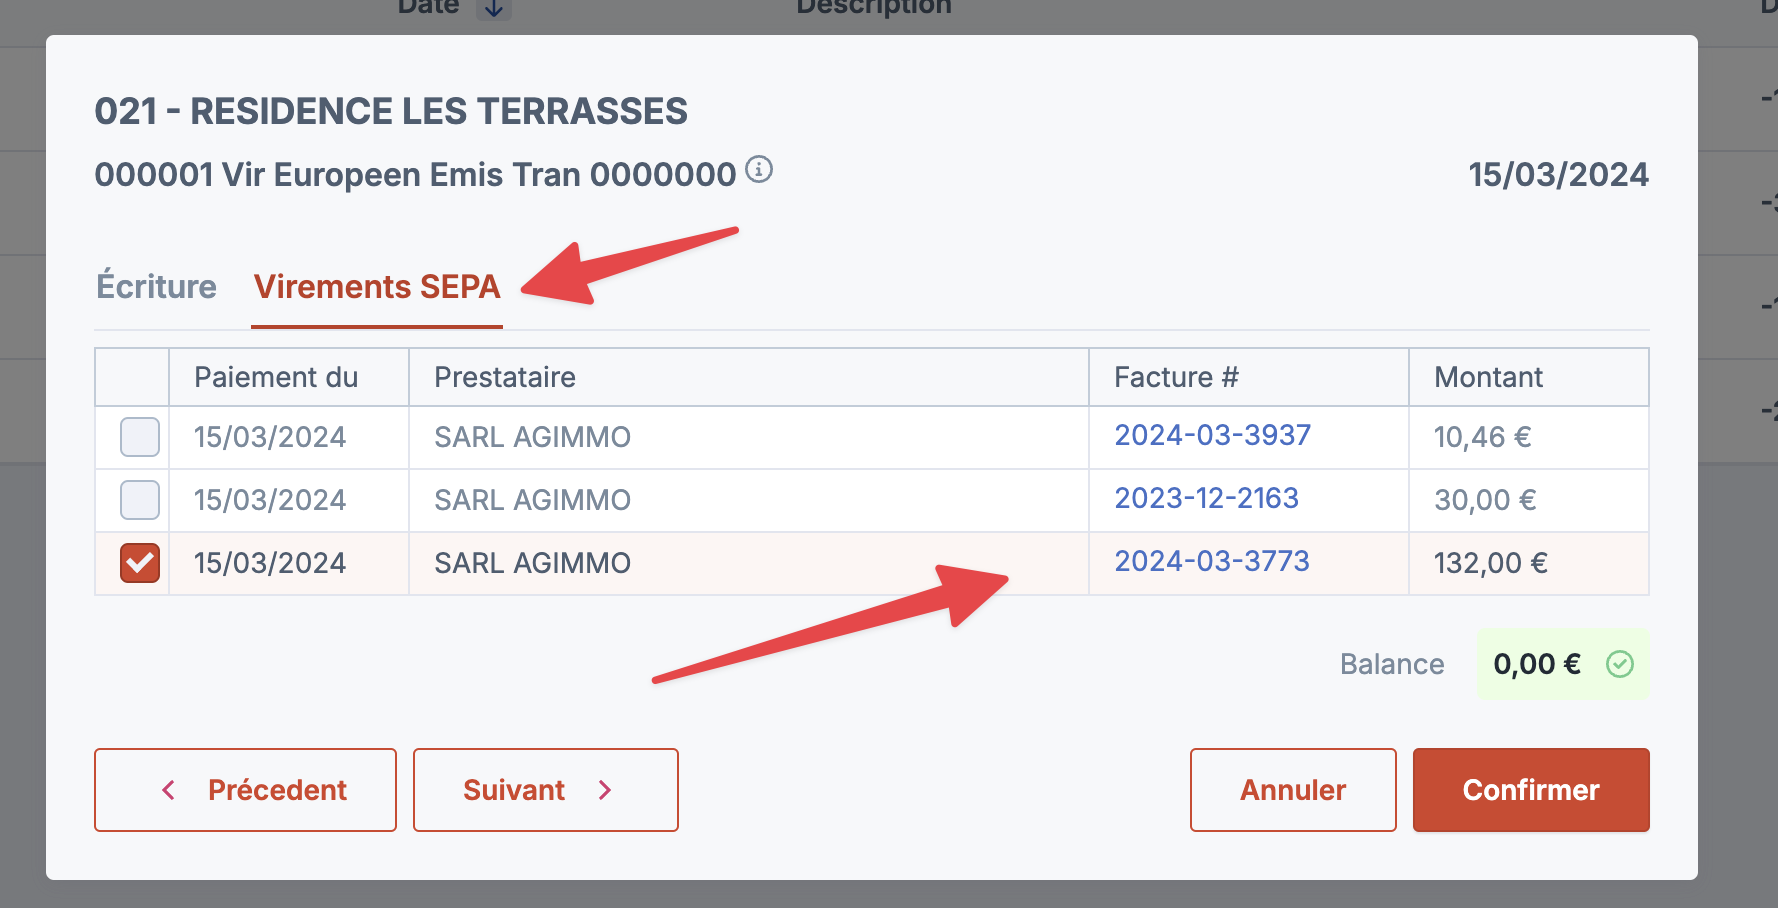This screenshot has width=1778, height=908.
Task: Go to next with Suivant button
Action: 546,790
